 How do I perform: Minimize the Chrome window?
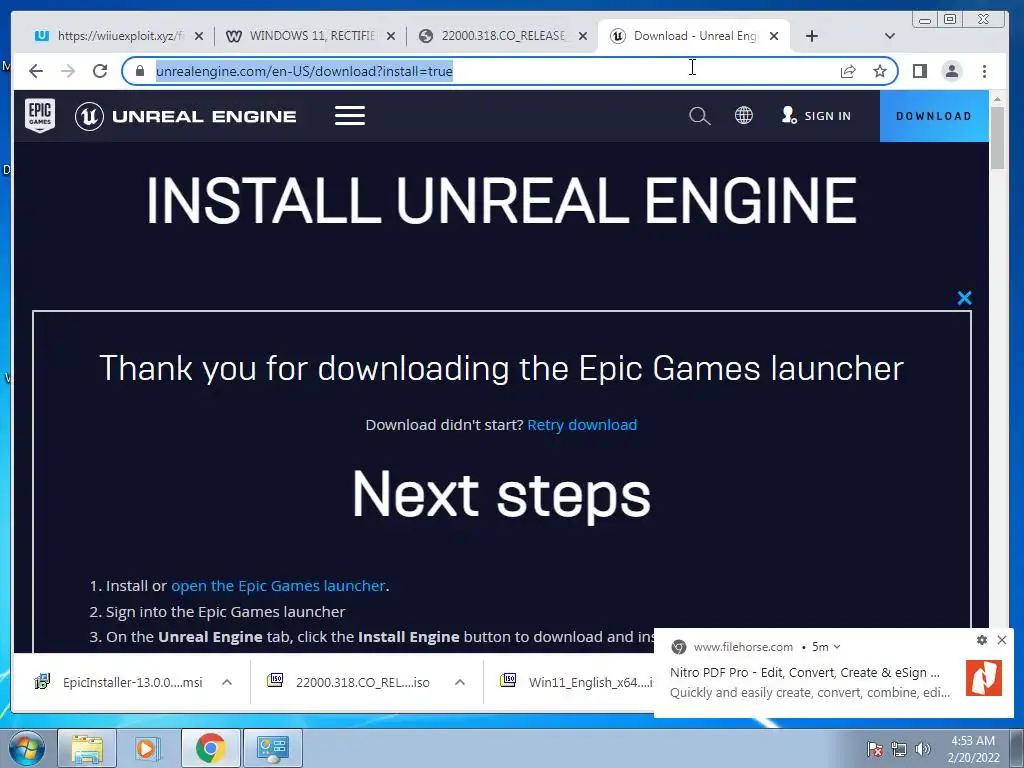click(925, 20)
